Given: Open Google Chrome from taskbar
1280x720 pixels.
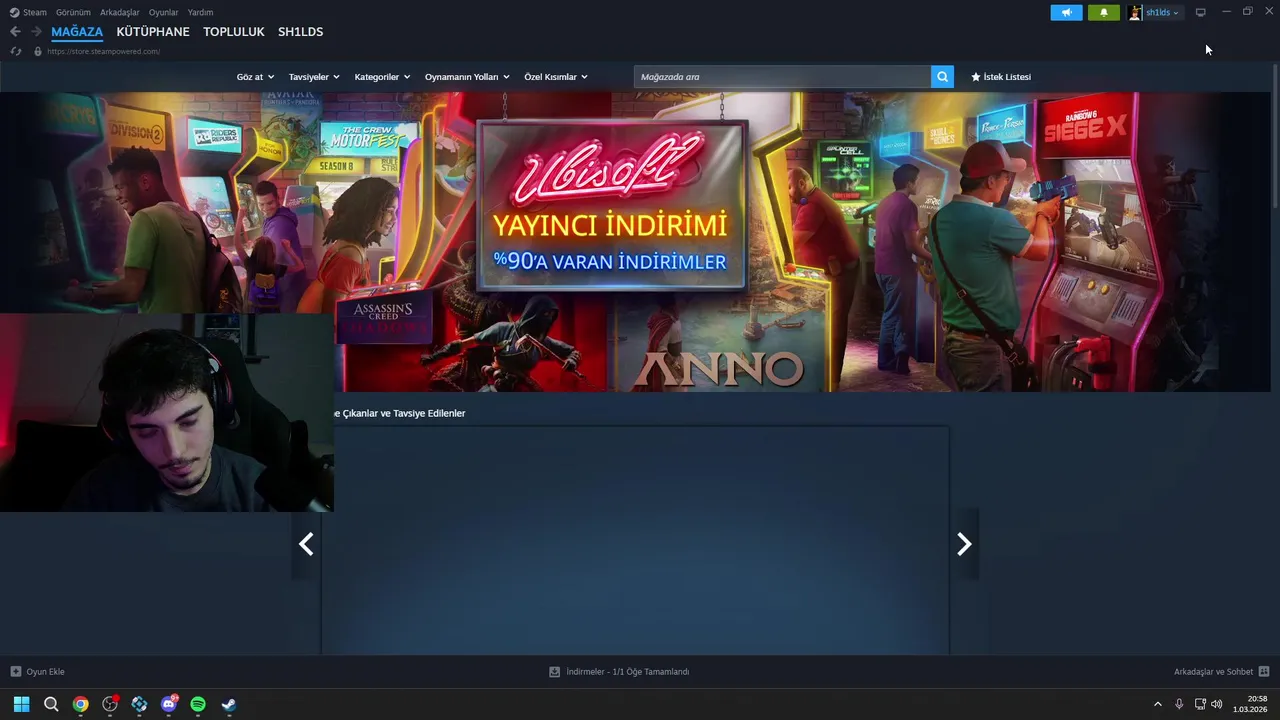Looking at the screenshot, I should (x=80, y=704).
